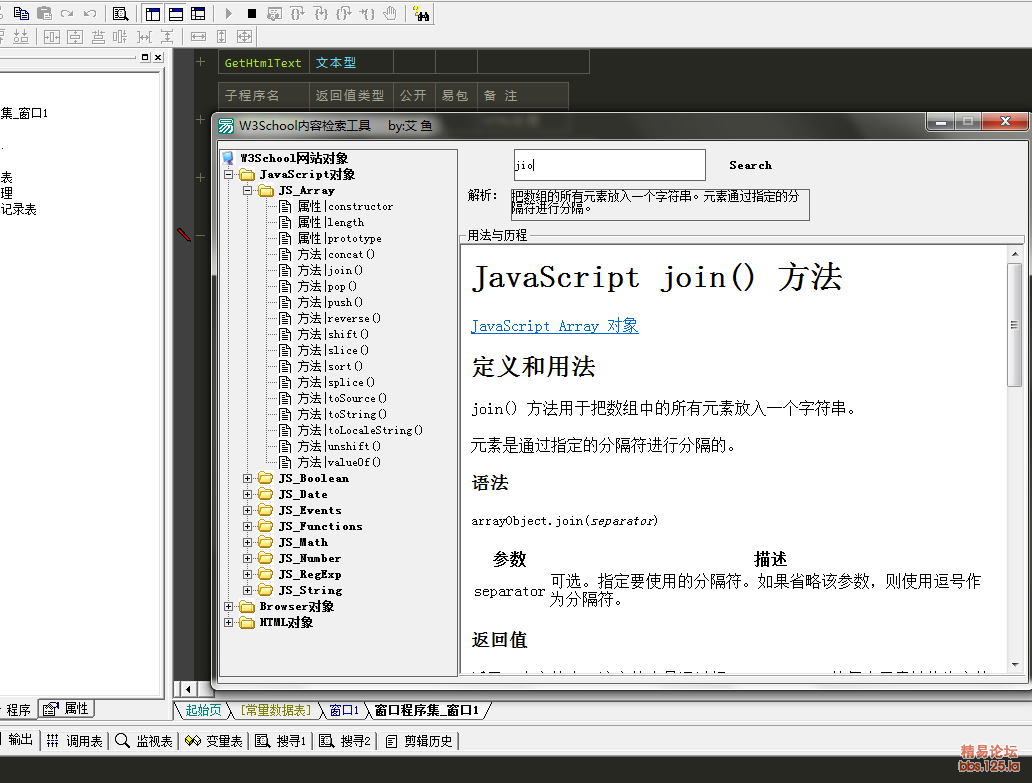Expand the JS_Boolean folder

pos(247,478)
